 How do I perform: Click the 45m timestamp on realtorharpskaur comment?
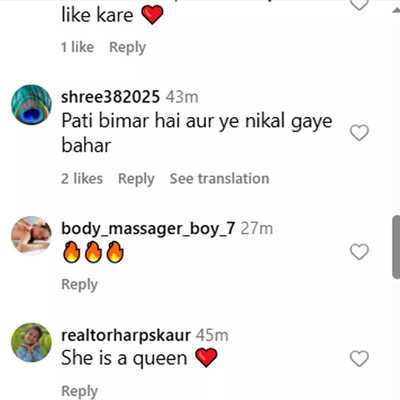click(212, 335)
